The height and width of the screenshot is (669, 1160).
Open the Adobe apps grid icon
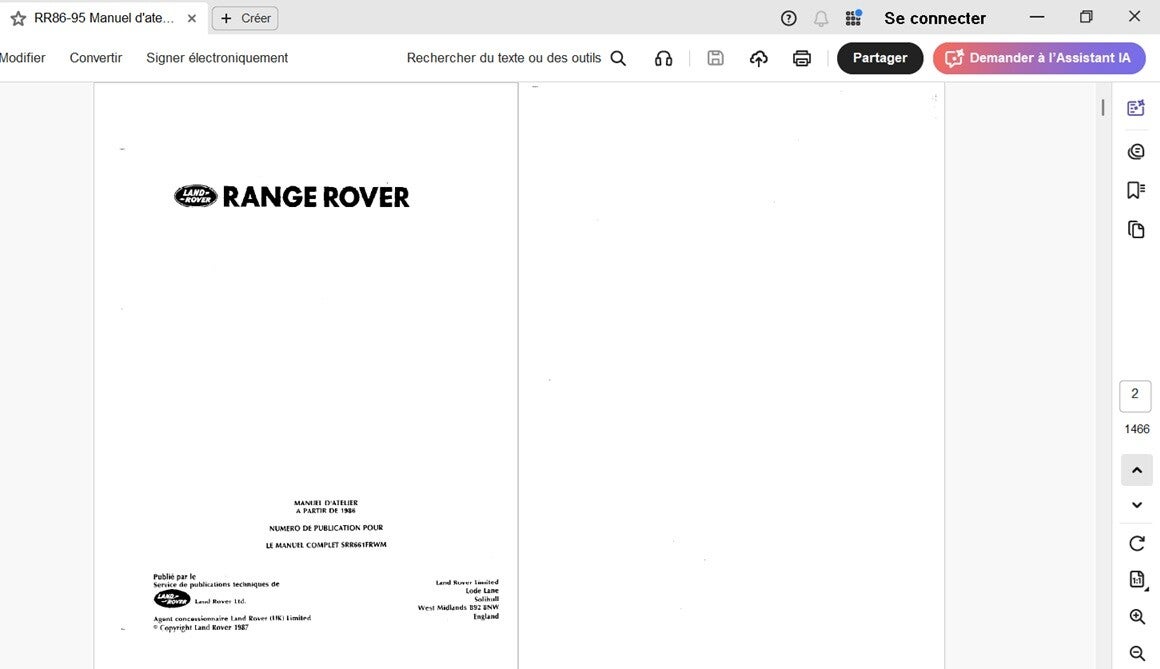pyautogui.click(x=853, y=18)
